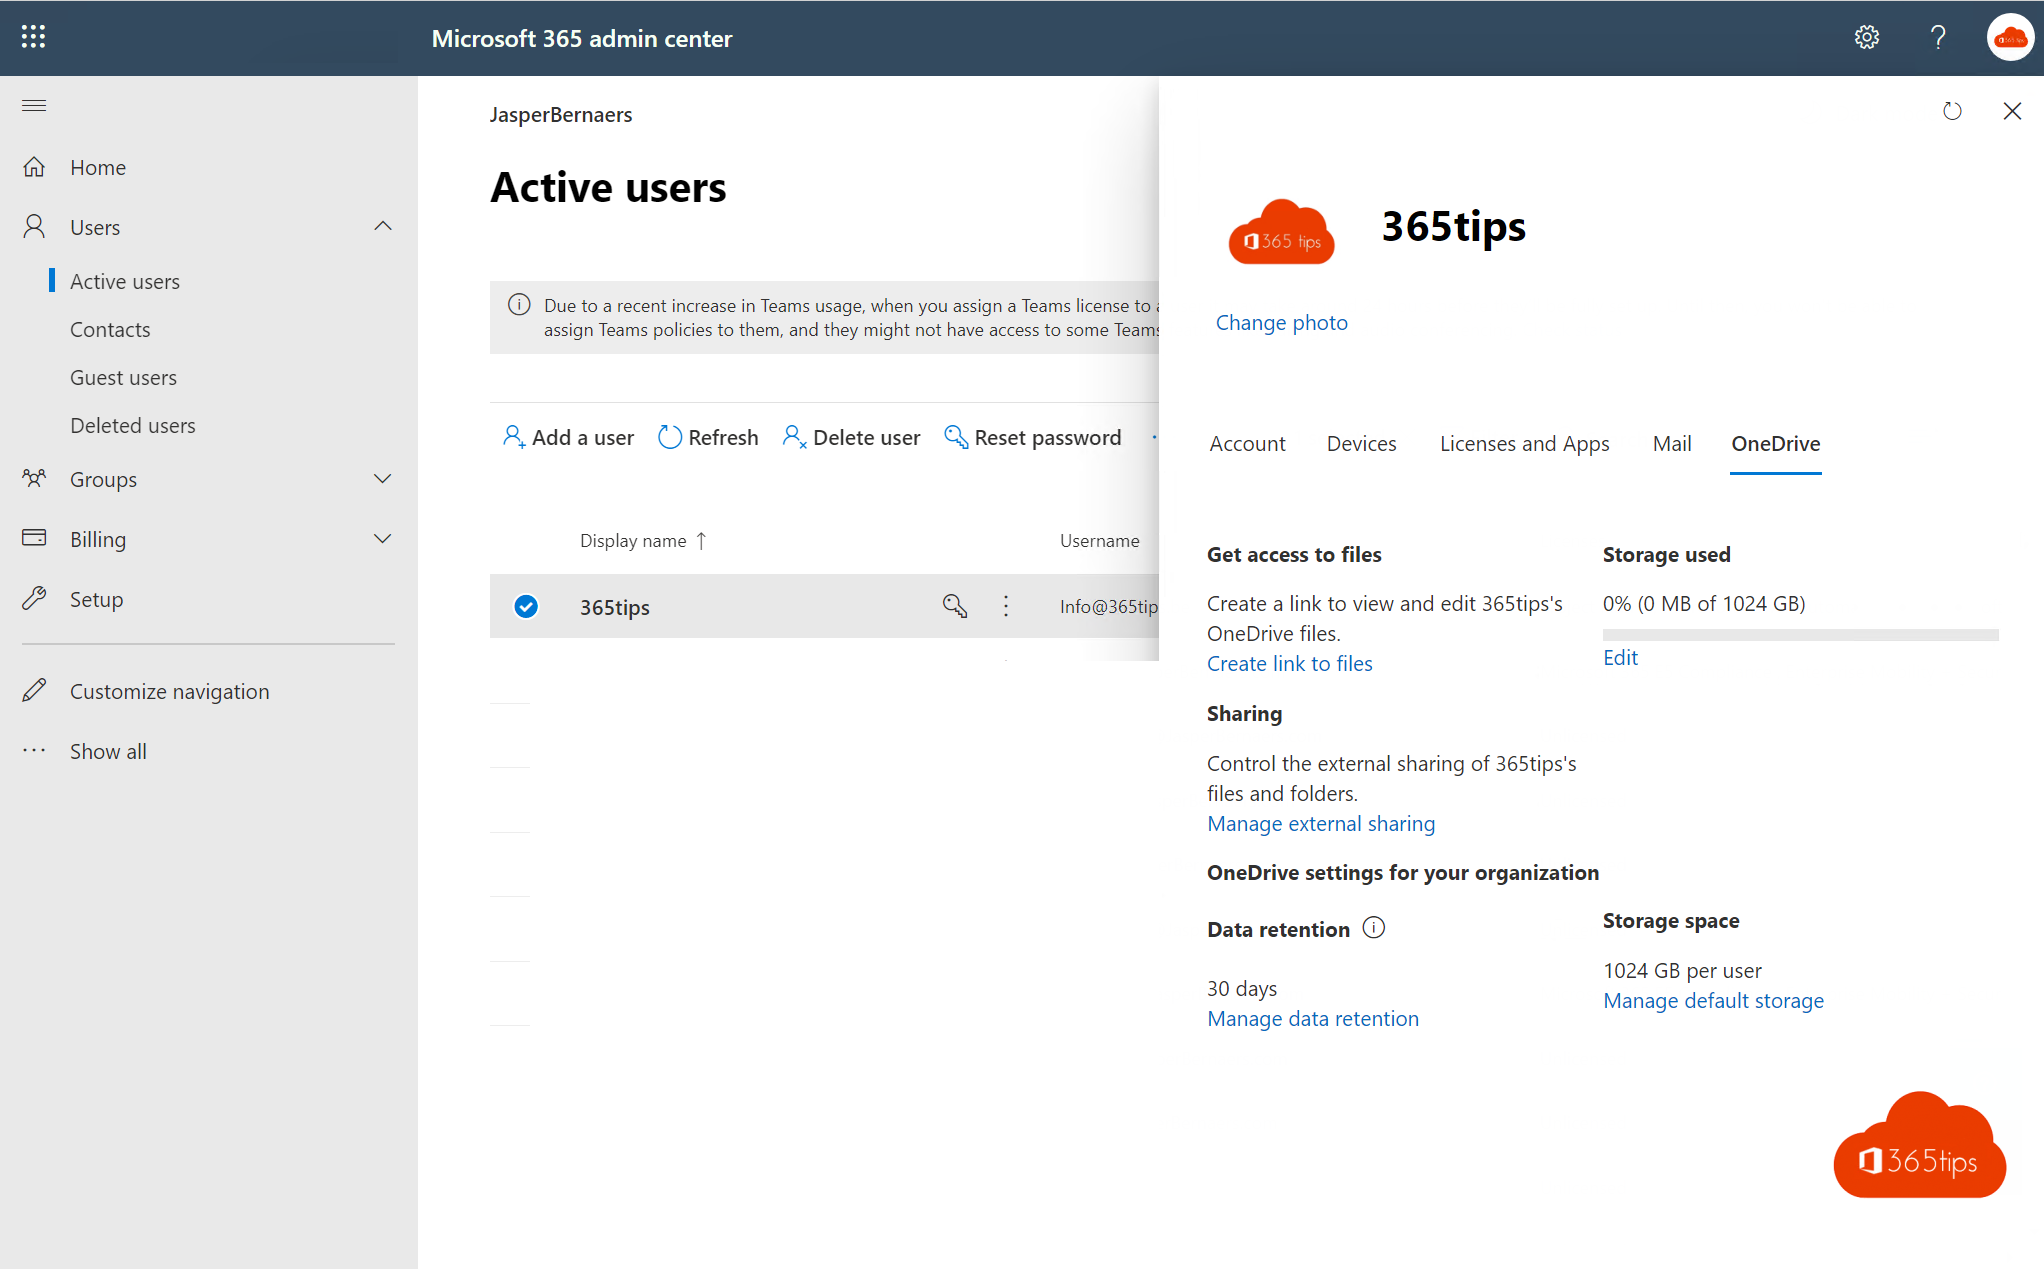Switch to the Account tab
The image size is (2044, 1269).
click(1246, 443)
